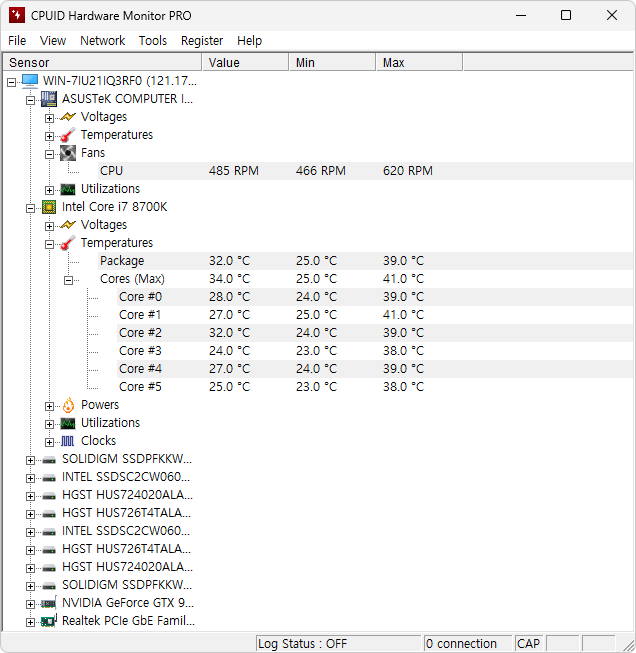Click the CAP indicator in status bar
636x653 pixels.
(x=529, y=643)
